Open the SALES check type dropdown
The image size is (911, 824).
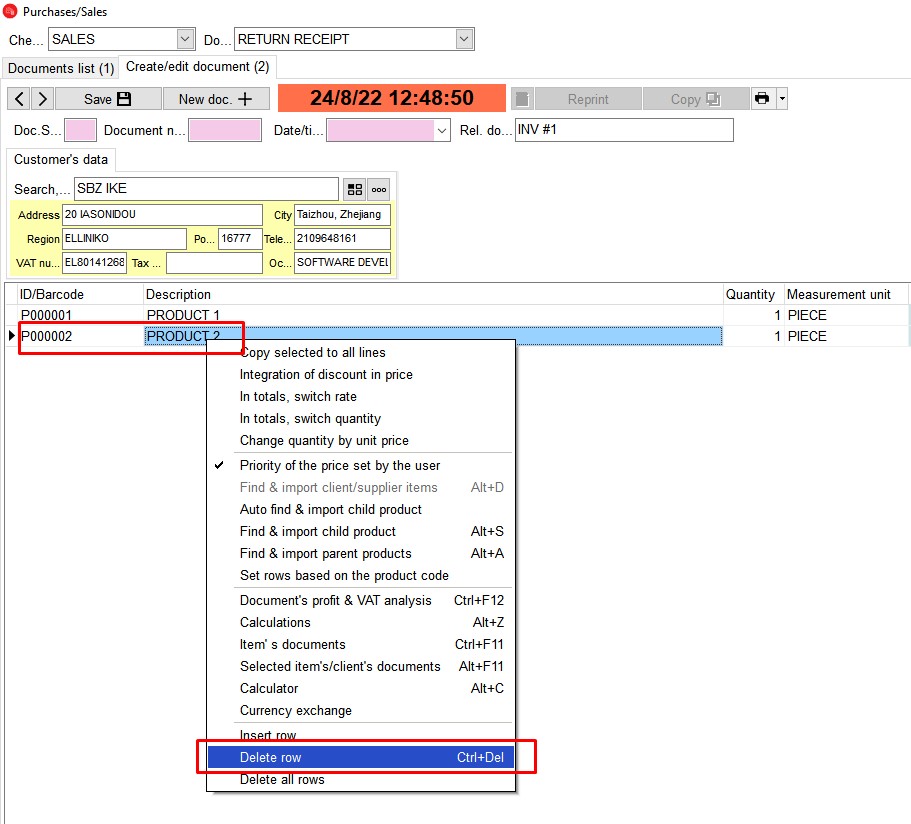185,39
